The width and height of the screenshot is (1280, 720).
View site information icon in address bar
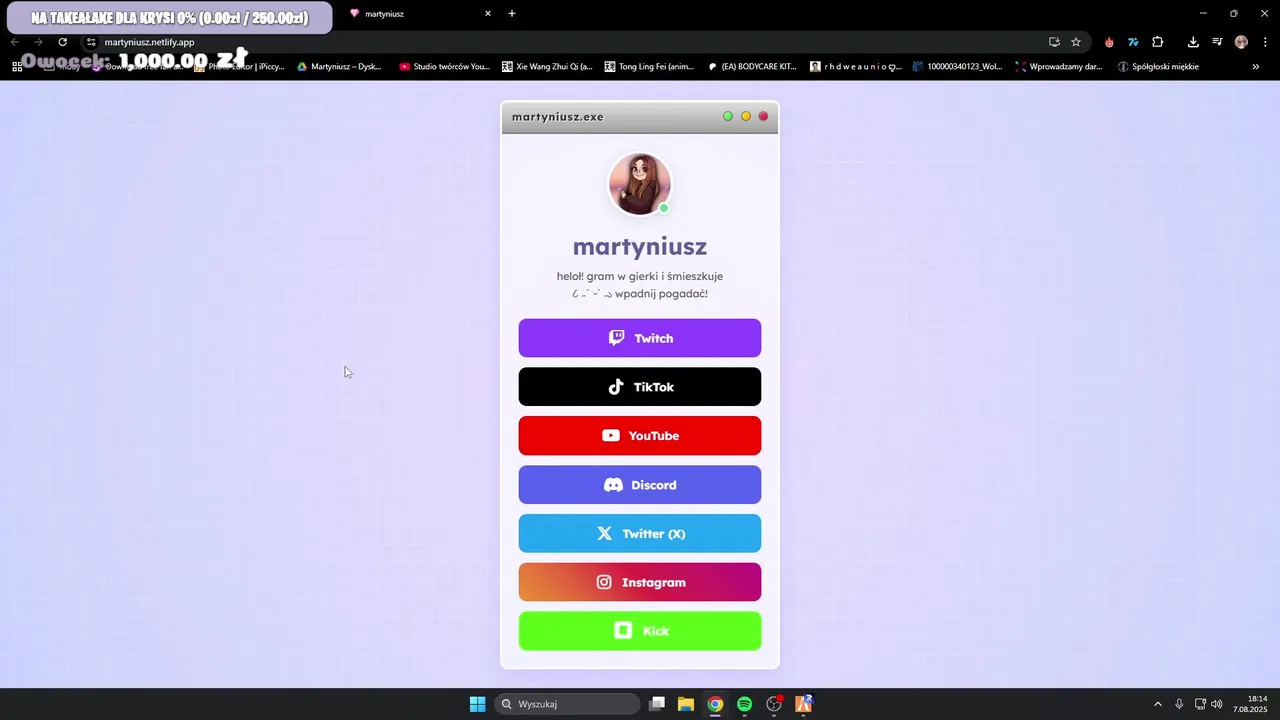click(x=91, y=42)
